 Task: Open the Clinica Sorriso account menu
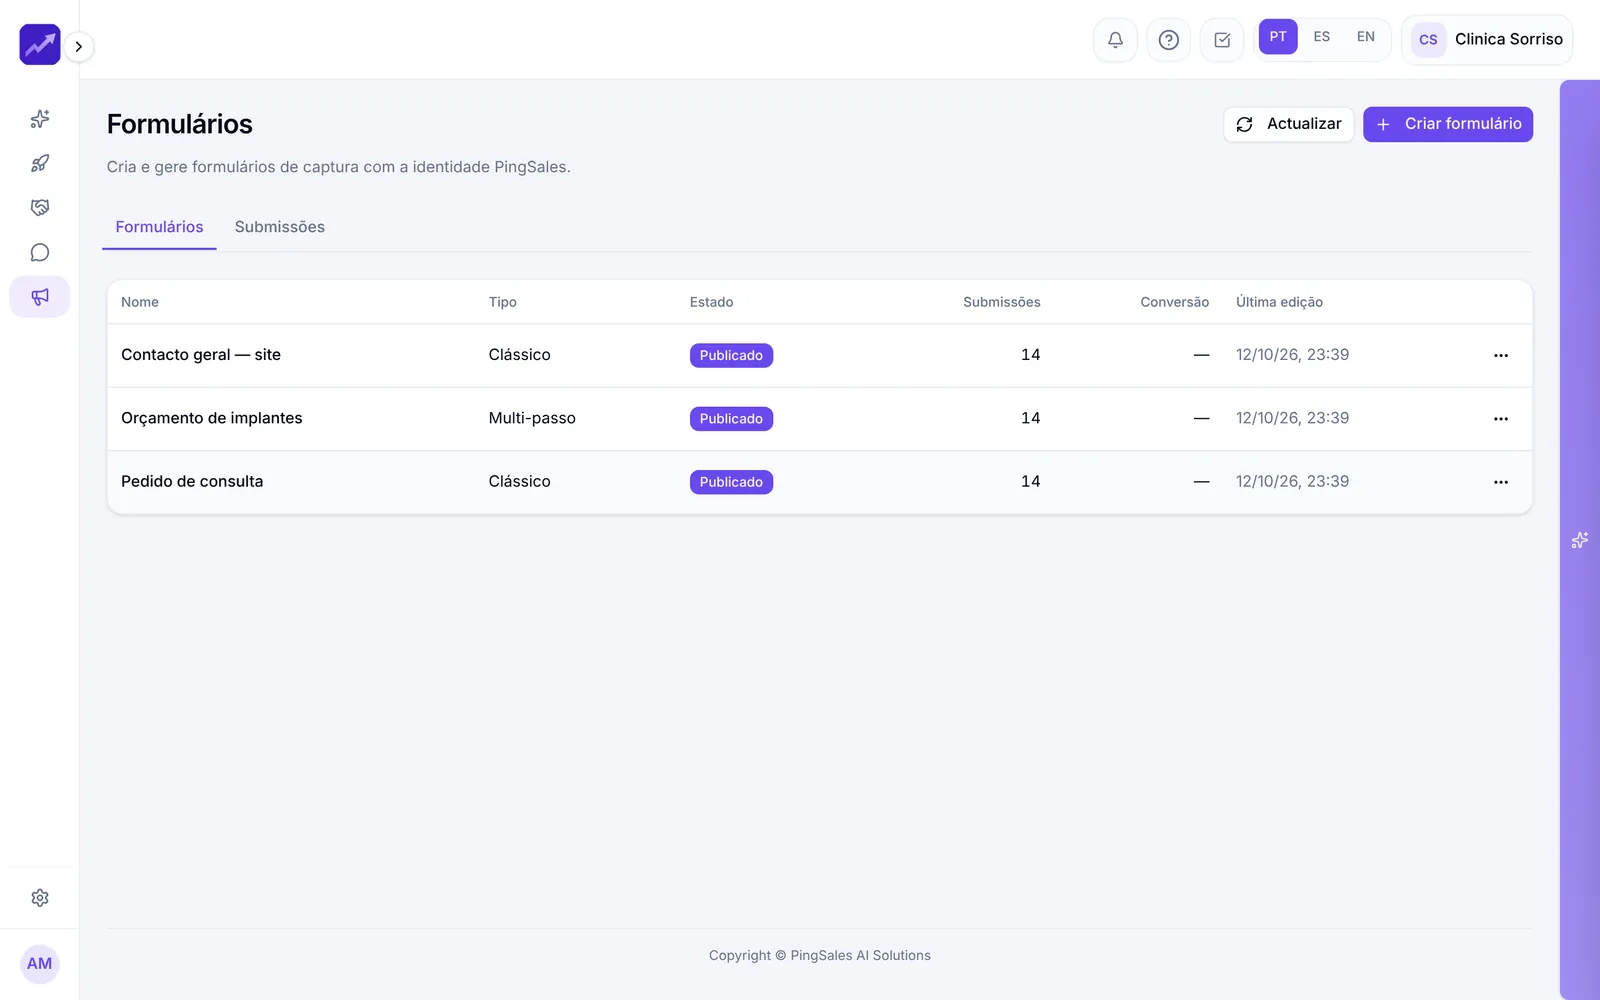pos(1487,40)
